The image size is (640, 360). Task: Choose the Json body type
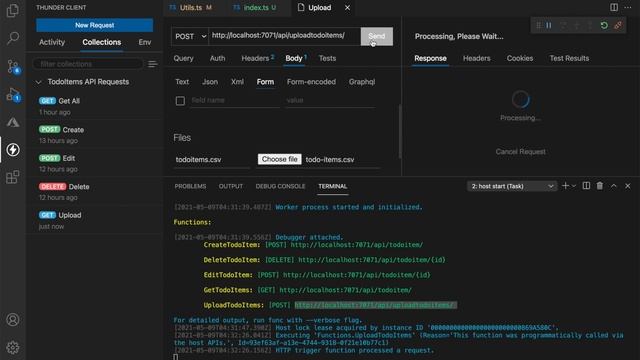tap(210, 82)
